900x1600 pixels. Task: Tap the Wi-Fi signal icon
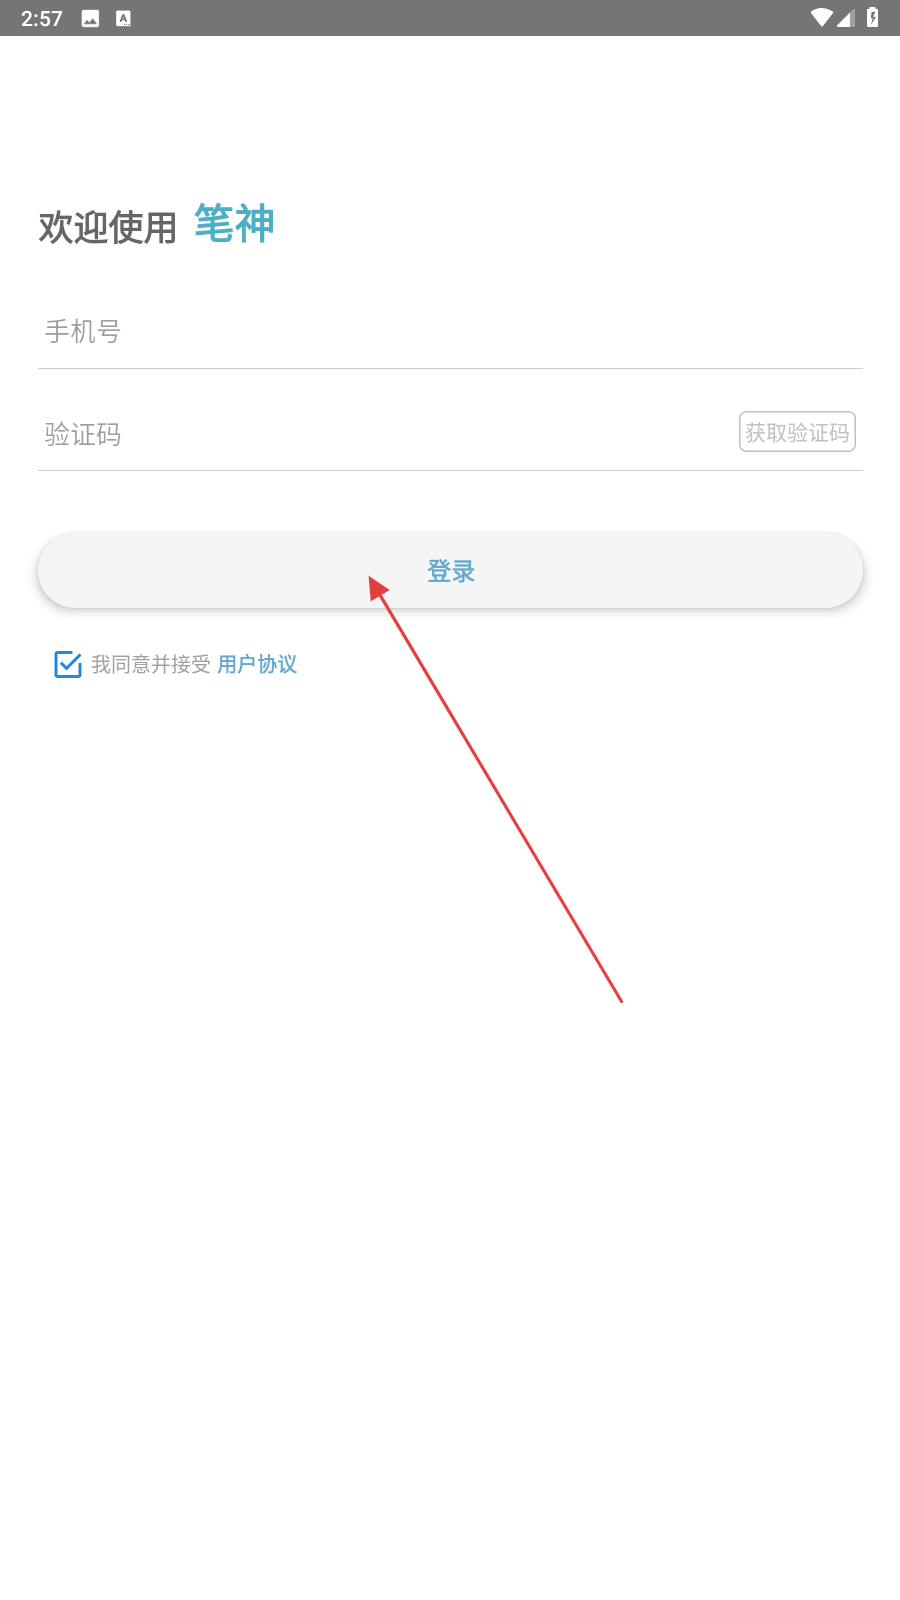pos(822,18)
